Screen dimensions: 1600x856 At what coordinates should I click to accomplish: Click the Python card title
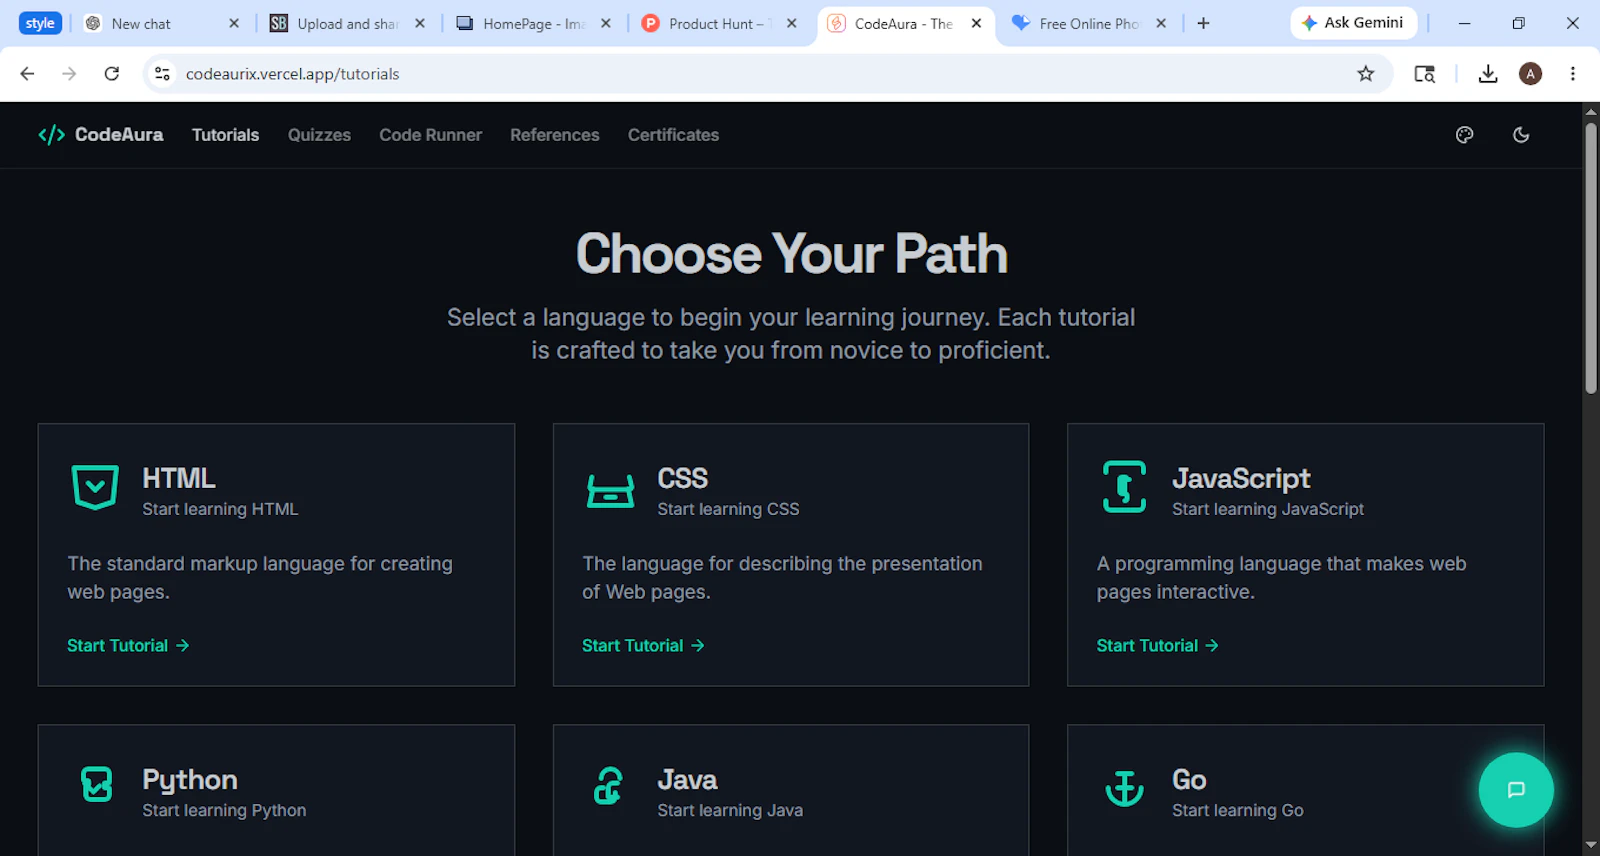[x=190, y=780]
